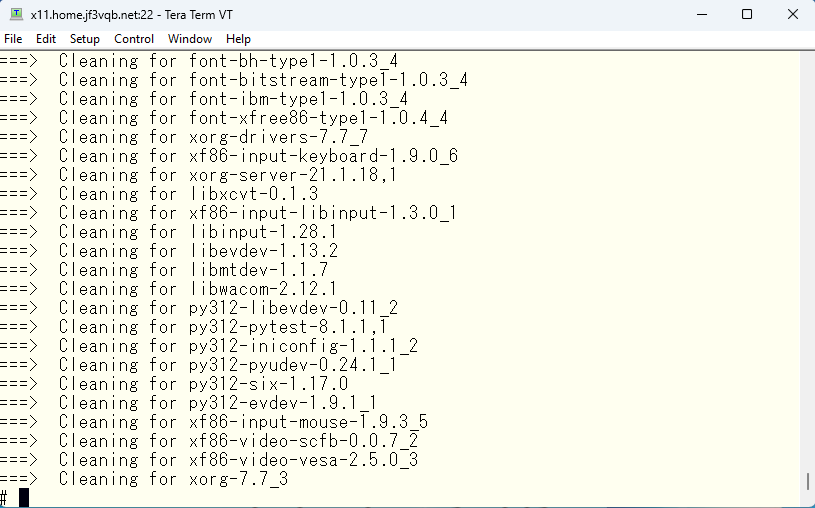Click the libwacom-2.12.1 package name
Image resolution: width=815 pixels, height=508 pixels.
(264, 289)
